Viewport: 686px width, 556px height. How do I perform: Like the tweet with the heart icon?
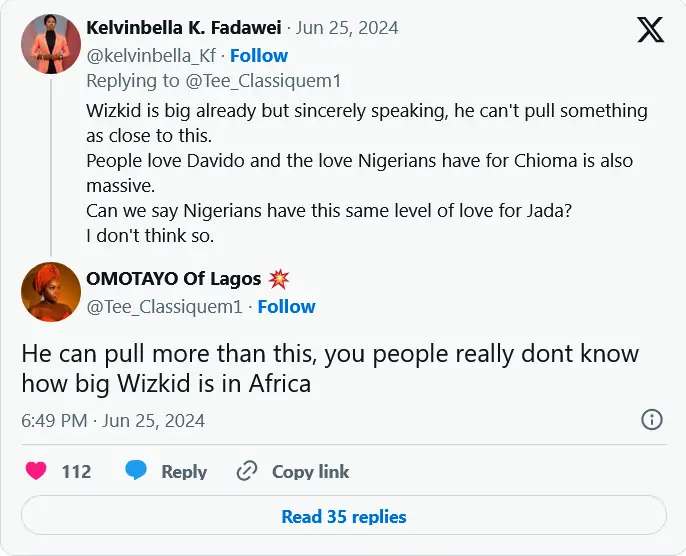point(36,471)
